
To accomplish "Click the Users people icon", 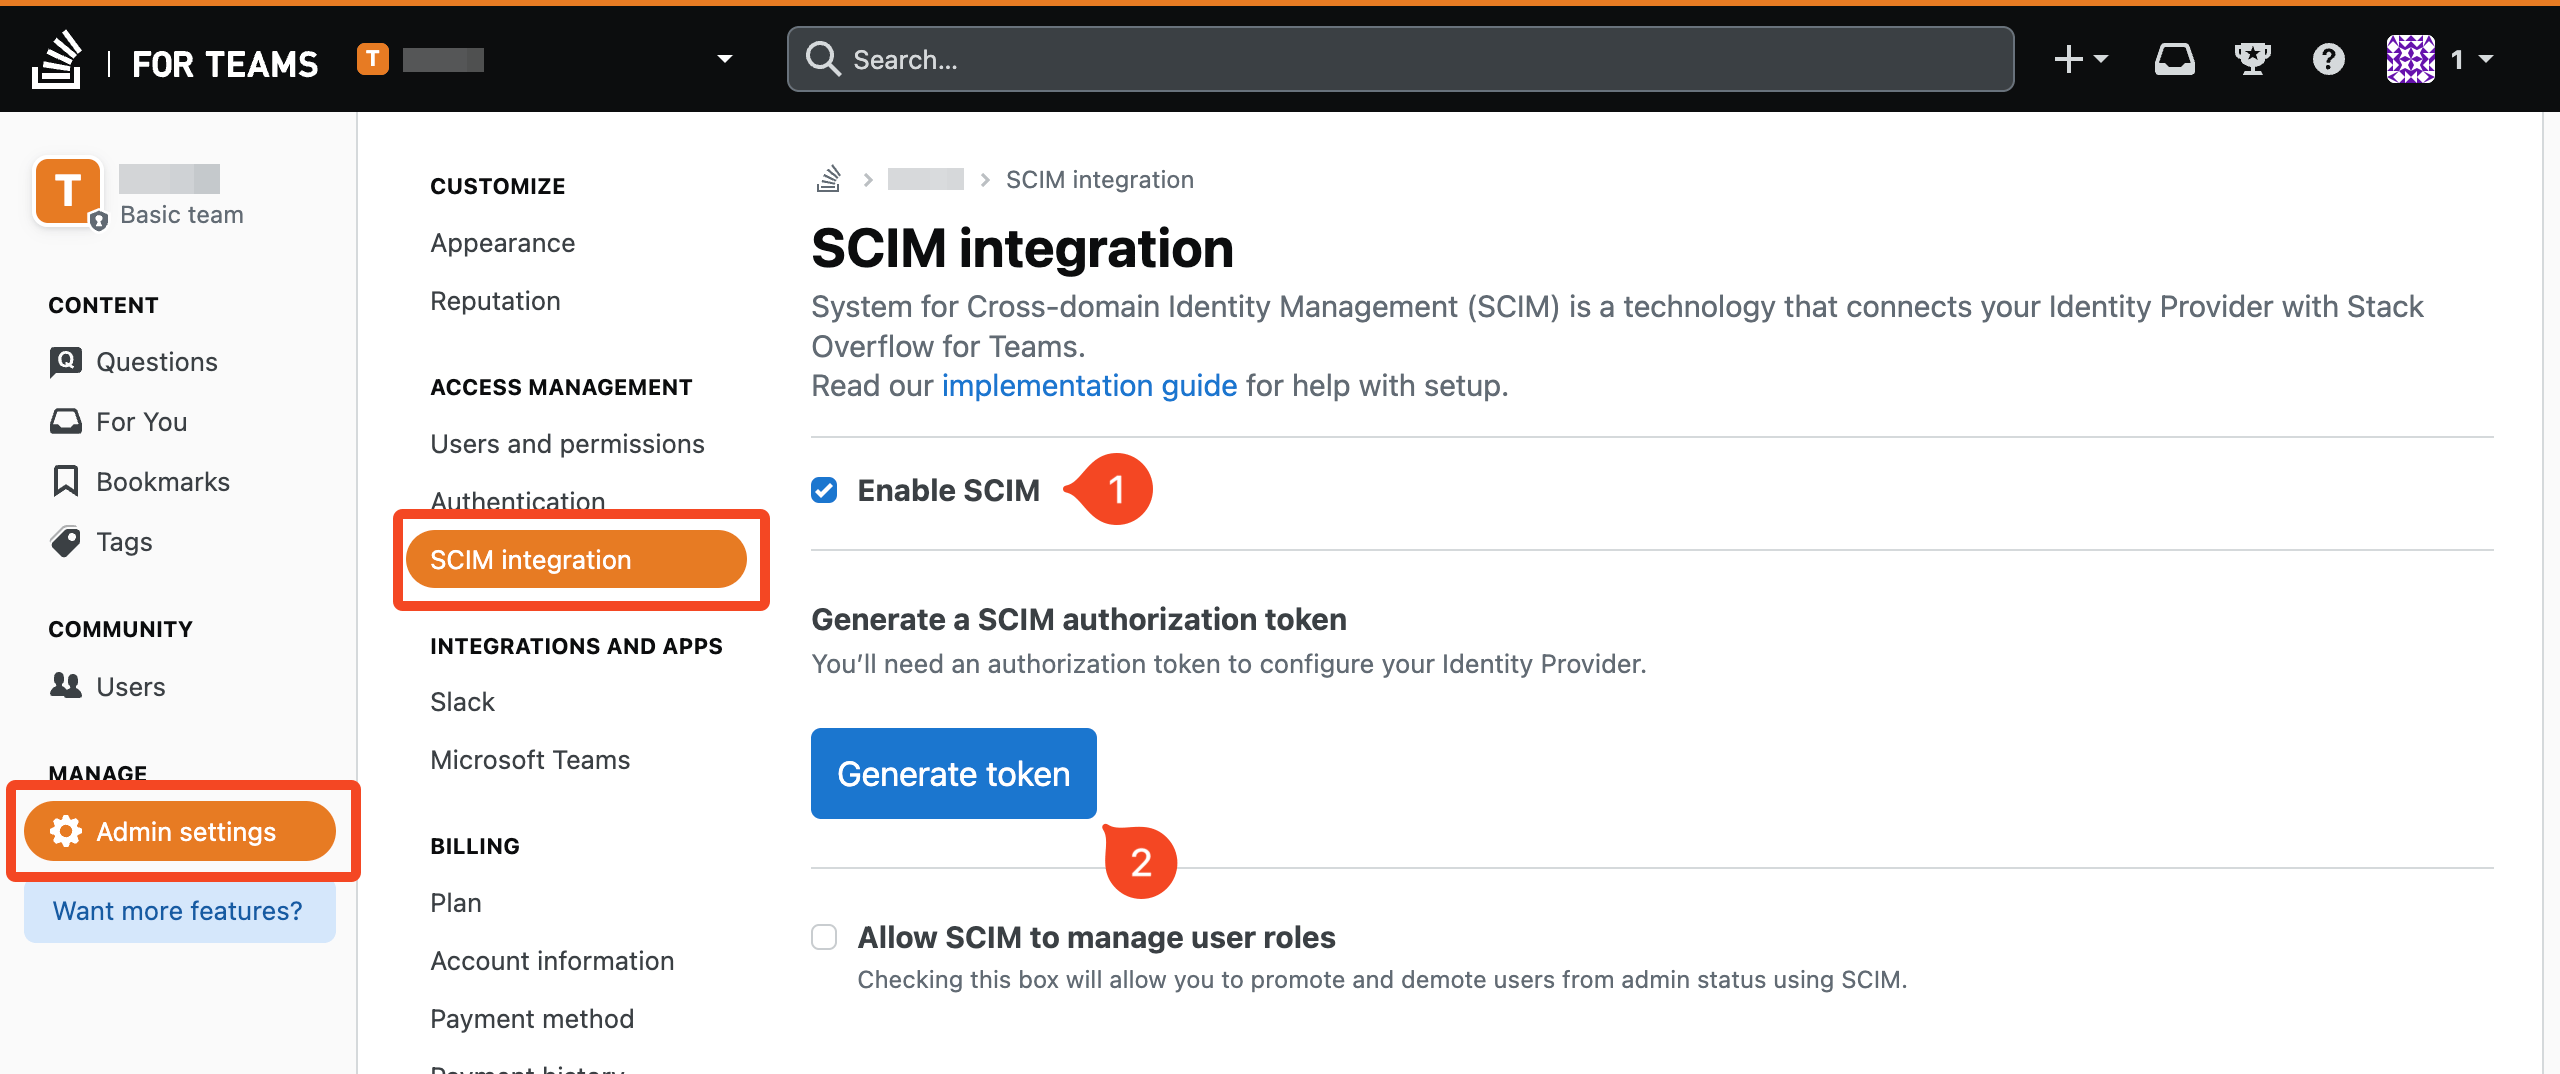I will point(66,685).
